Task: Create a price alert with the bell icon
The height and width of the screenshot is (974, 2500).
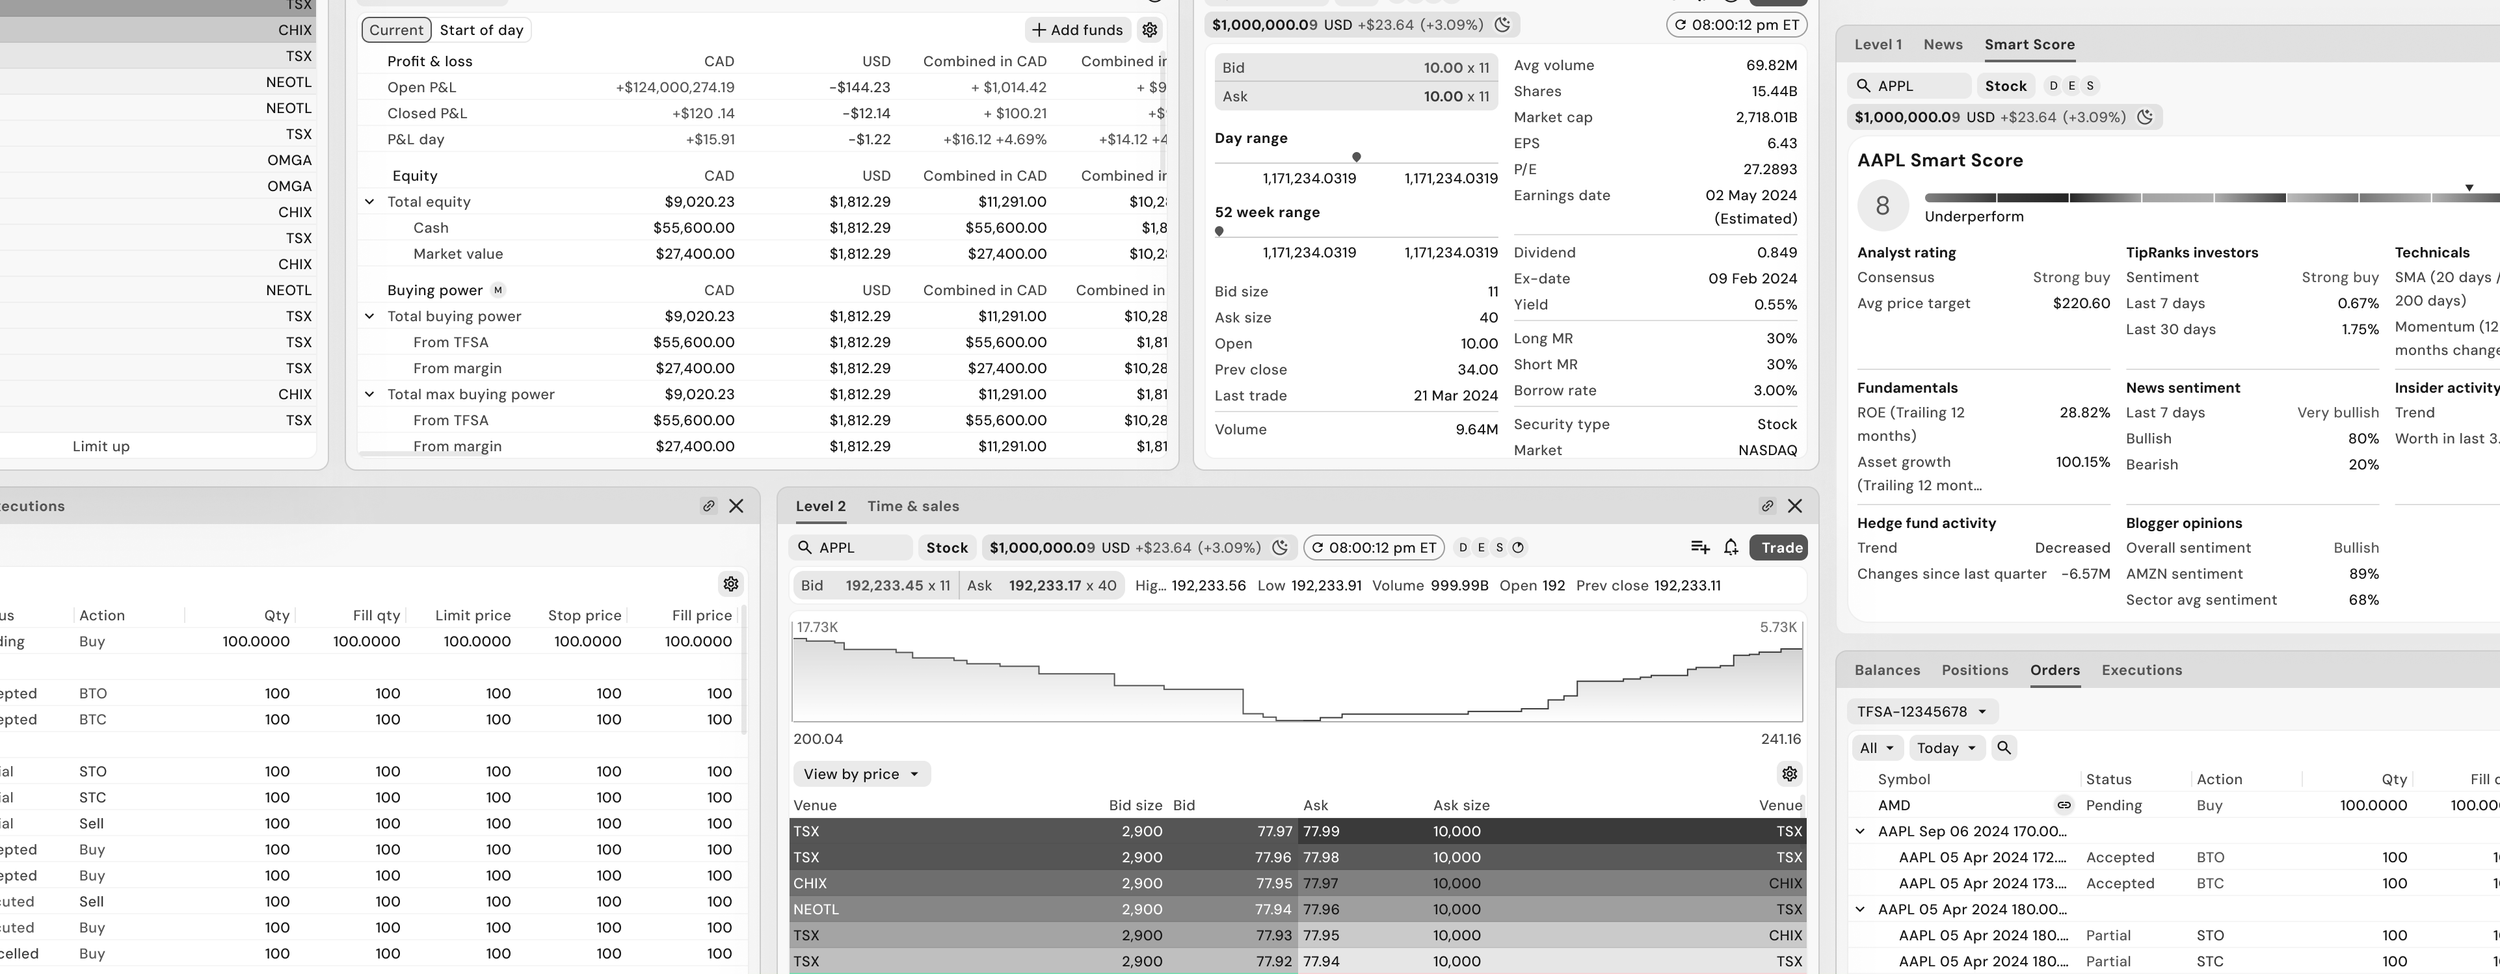Action: (1731, 547)
